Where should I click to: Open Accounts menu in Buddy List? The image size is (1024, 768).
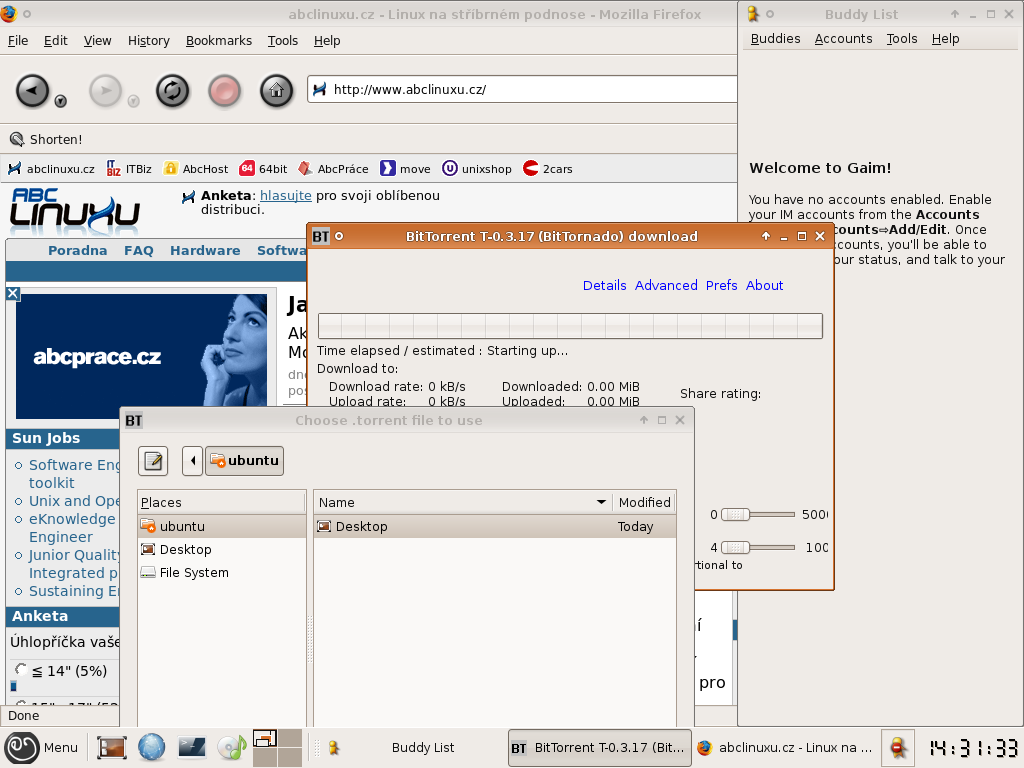[x=843, y=39]
